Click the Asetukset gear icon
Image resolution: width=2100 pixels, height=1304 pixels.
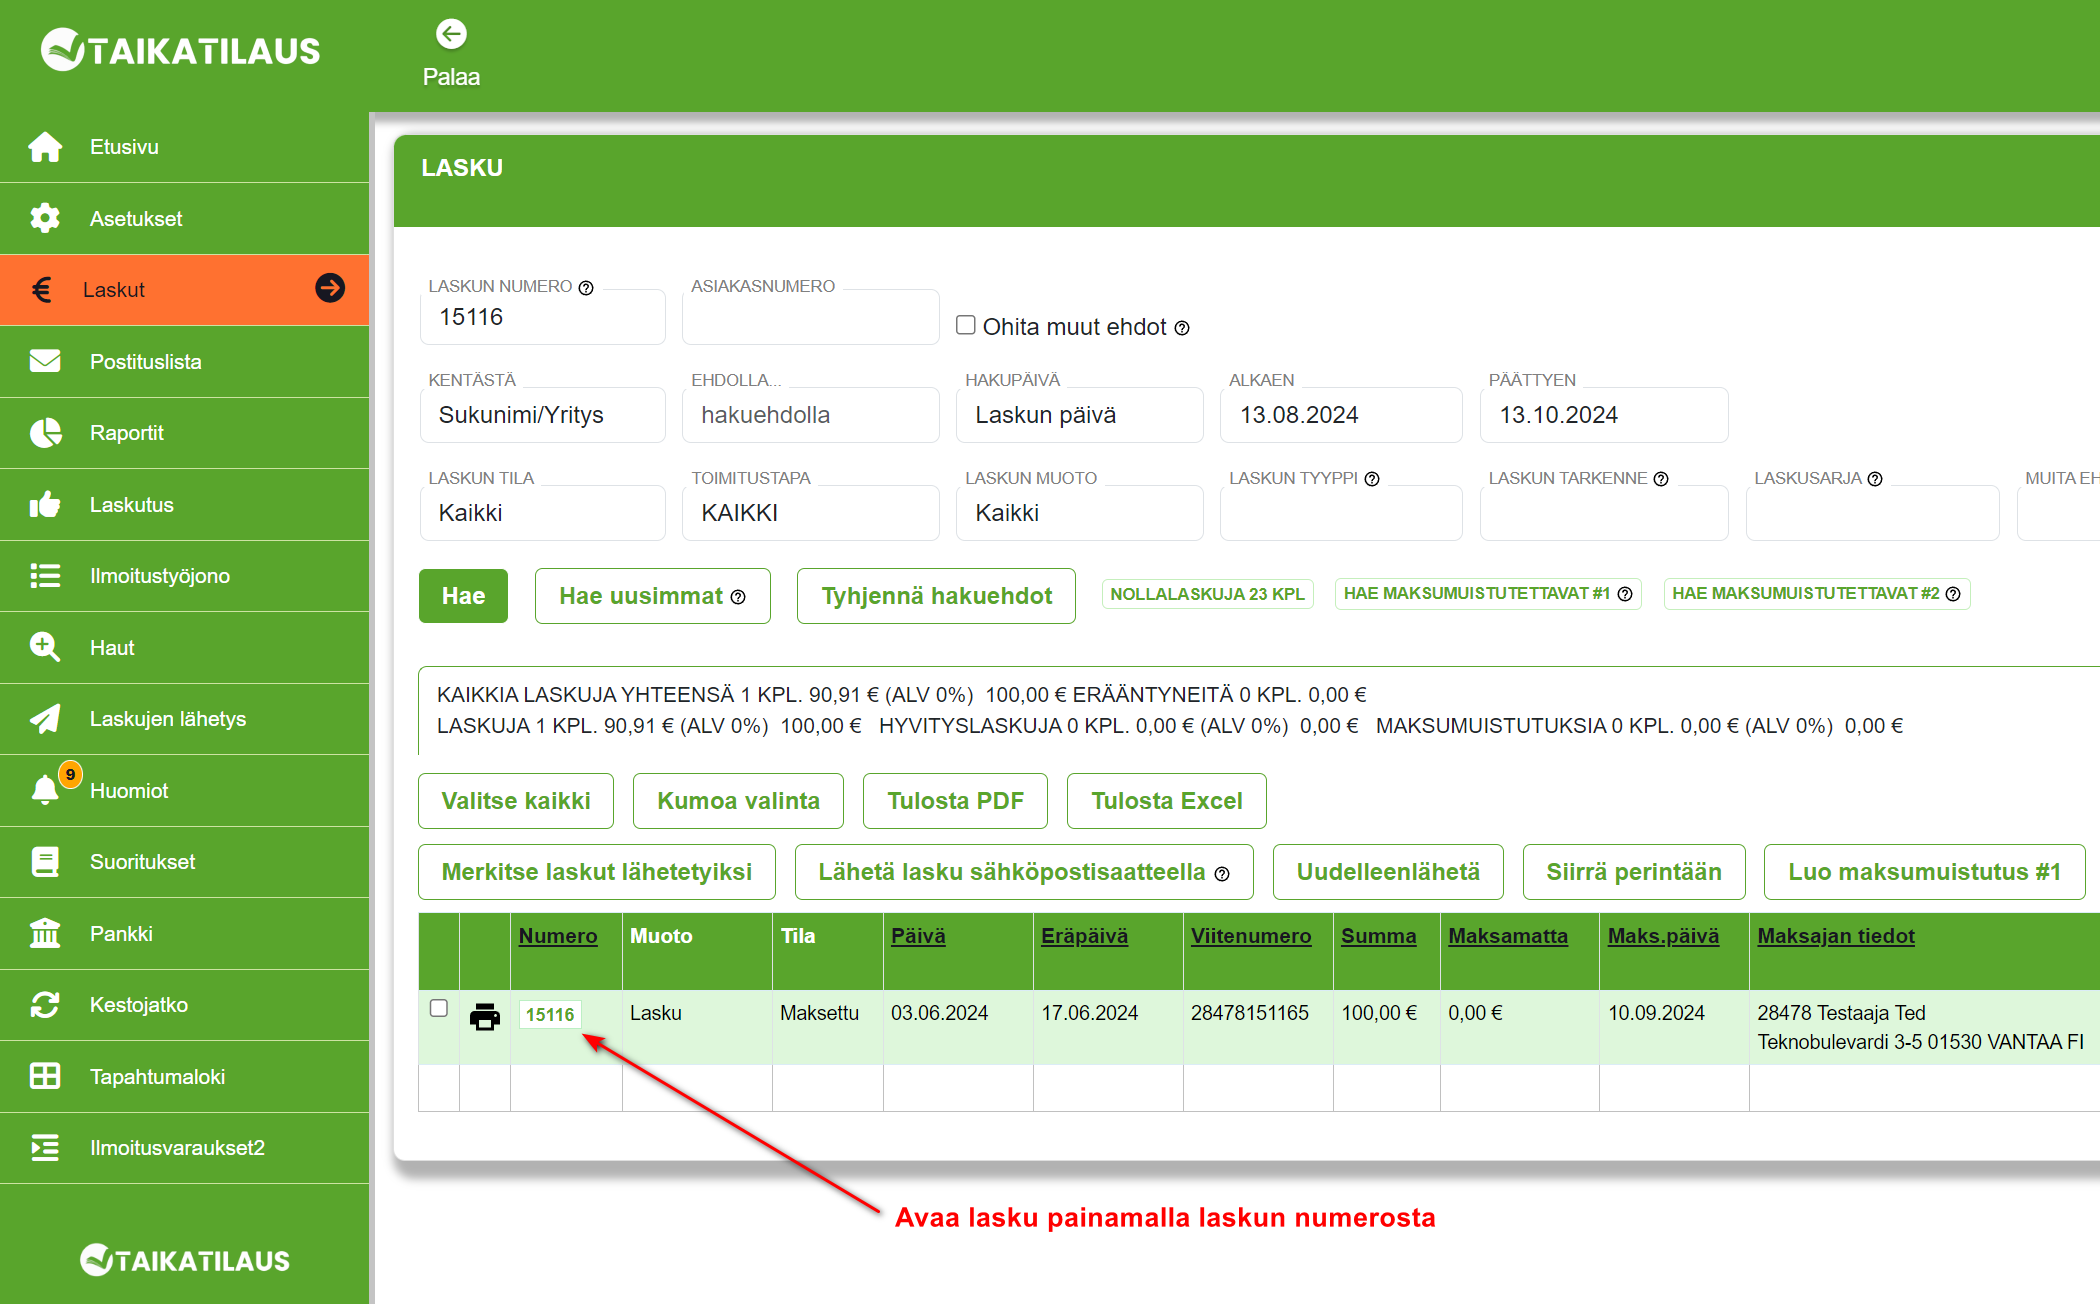[x=45, y=218]
